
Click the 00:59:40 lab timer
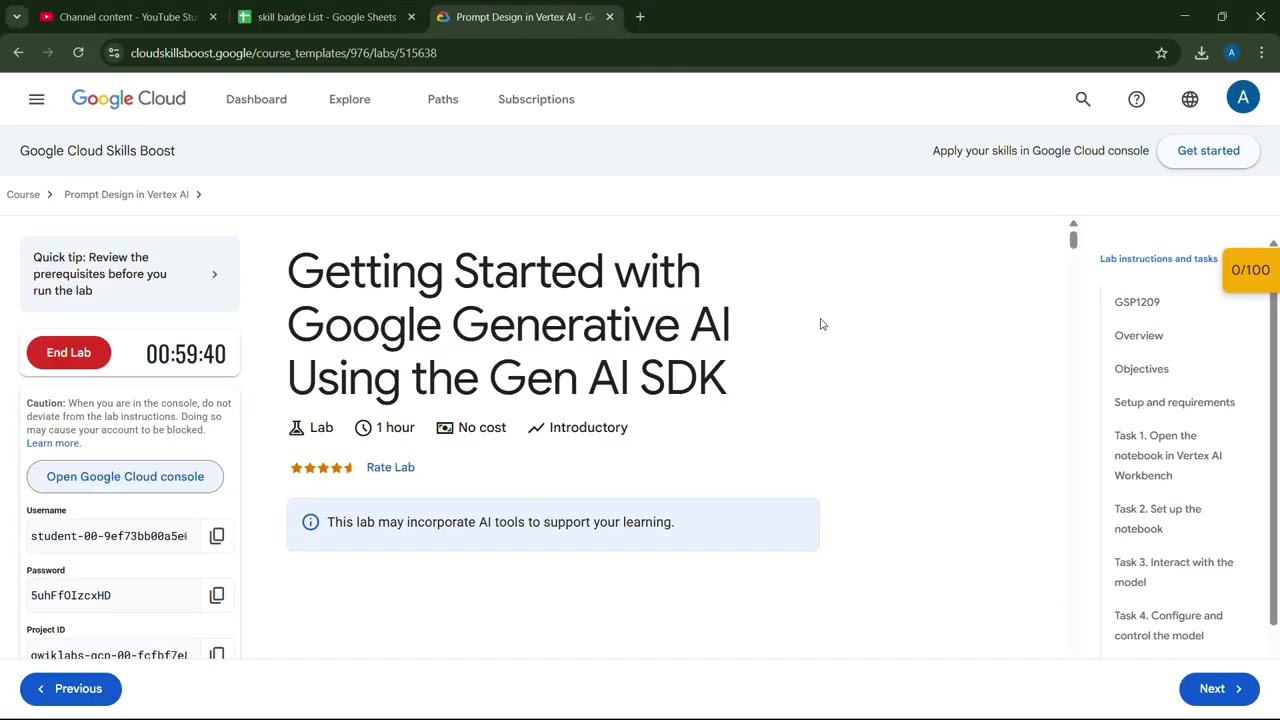186,354
